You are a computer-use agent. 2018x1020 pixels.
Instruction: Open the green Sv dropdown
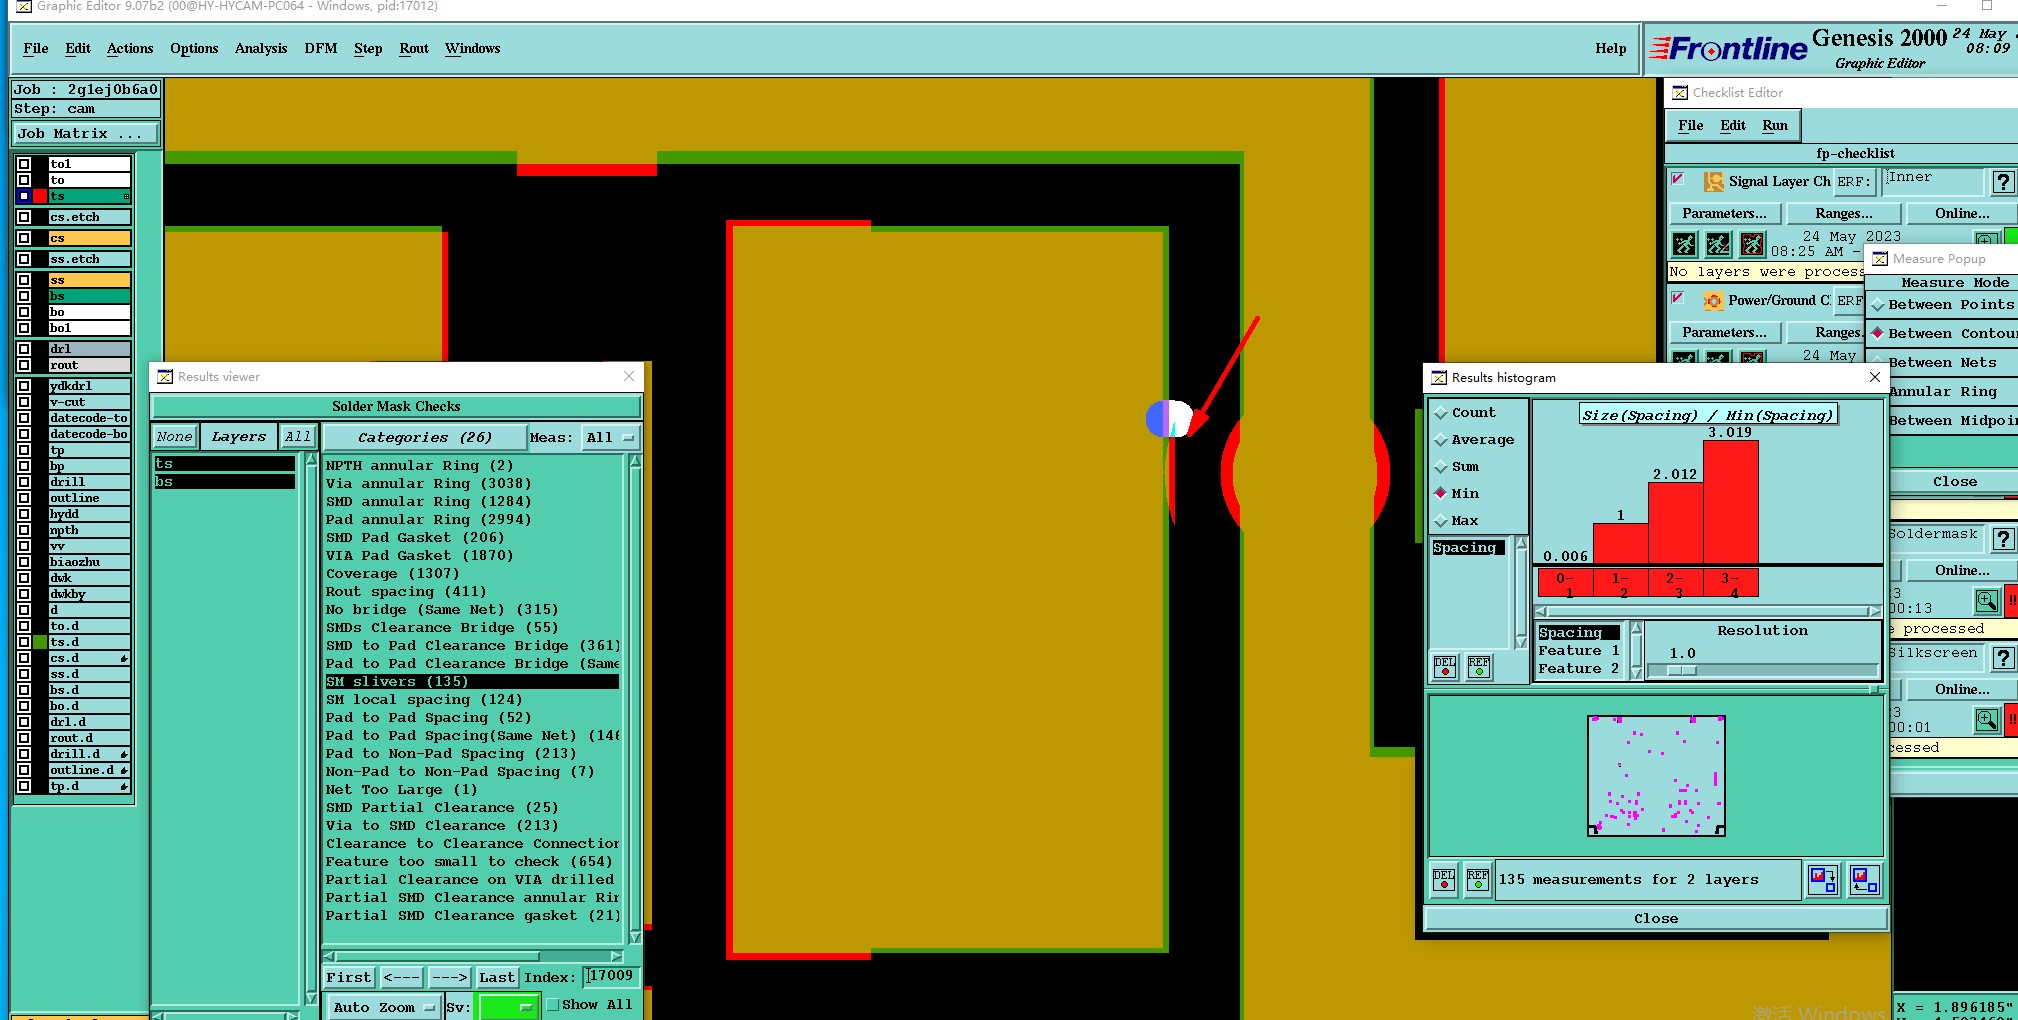tap(510, 1007)
